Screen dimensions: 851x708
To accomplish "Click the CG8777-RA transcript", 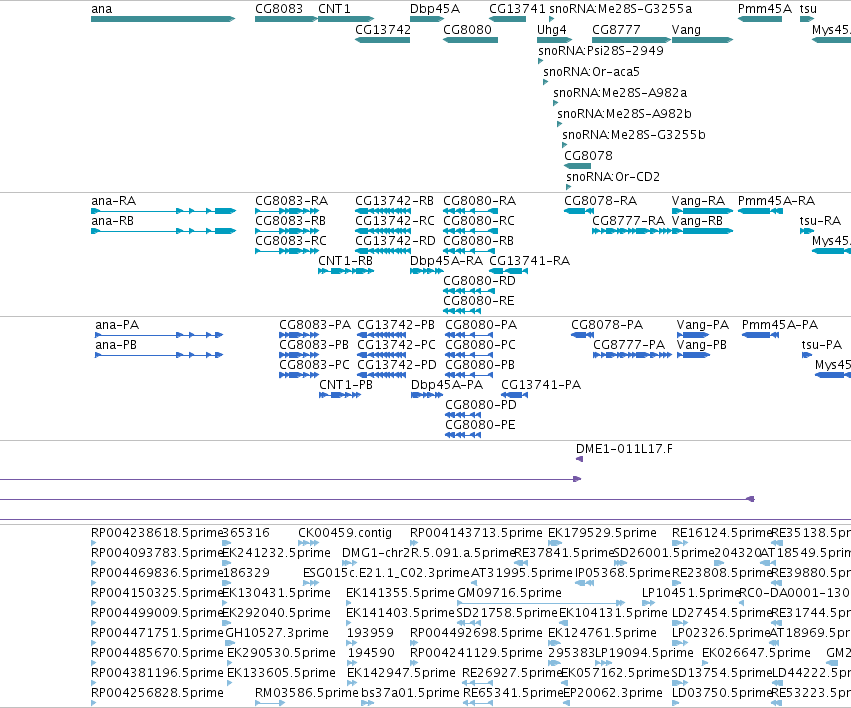I will pos(632,231).
